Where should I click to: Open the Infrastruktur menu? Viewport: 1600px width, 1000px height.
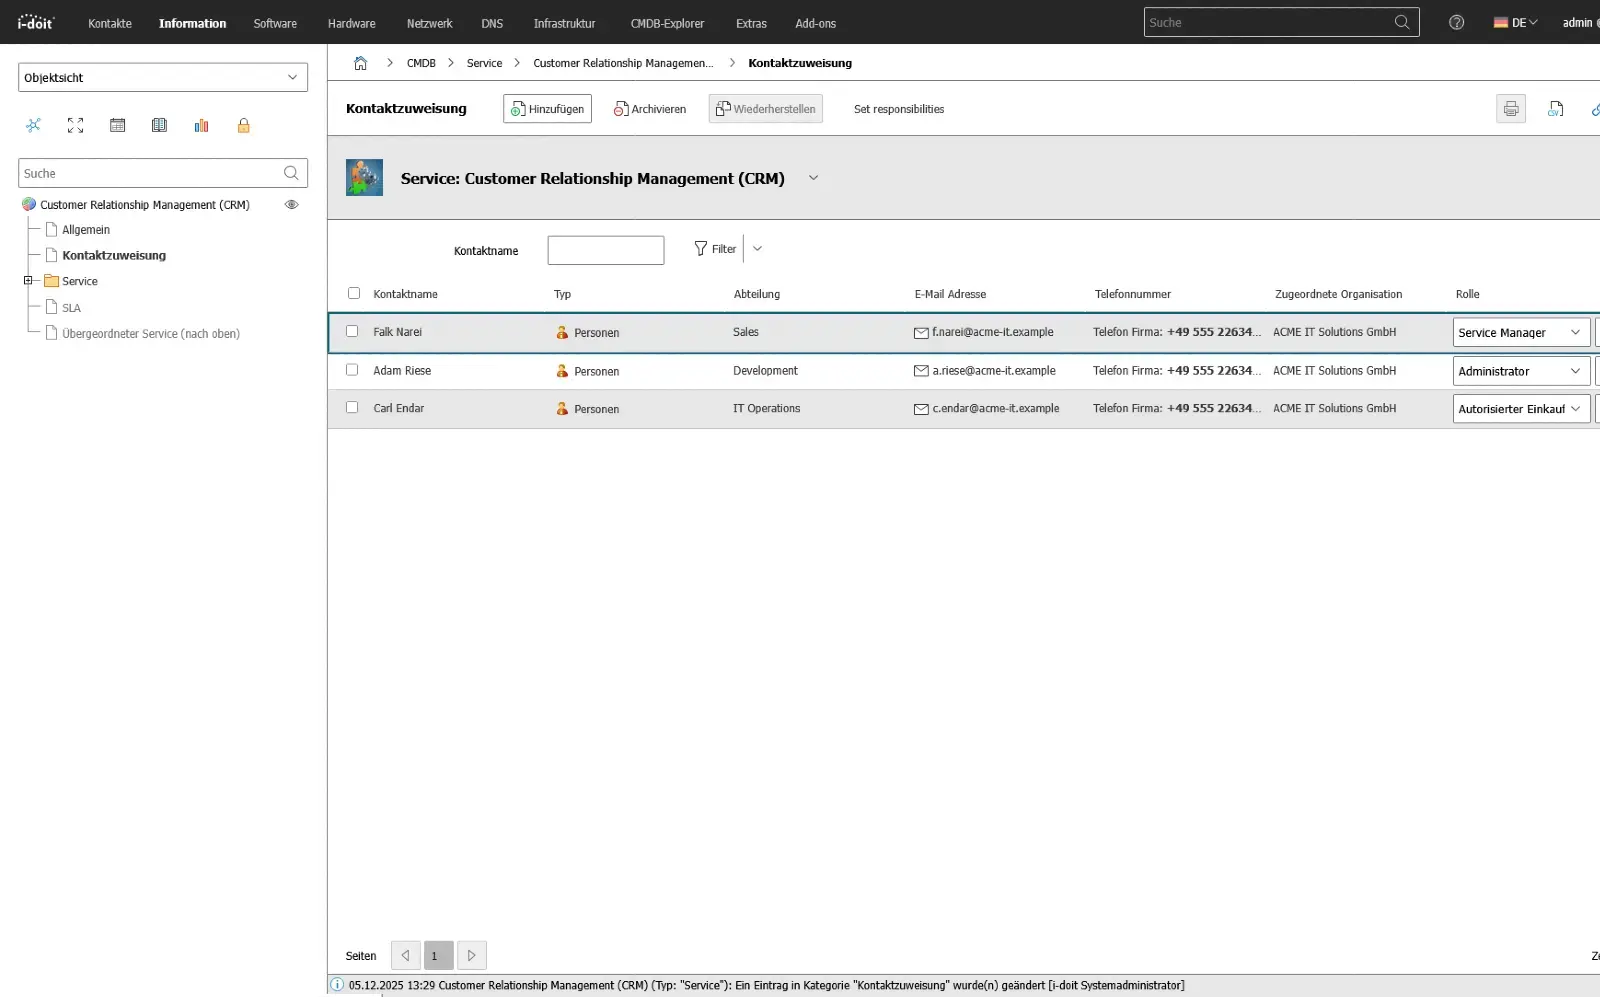coord(564,23)
